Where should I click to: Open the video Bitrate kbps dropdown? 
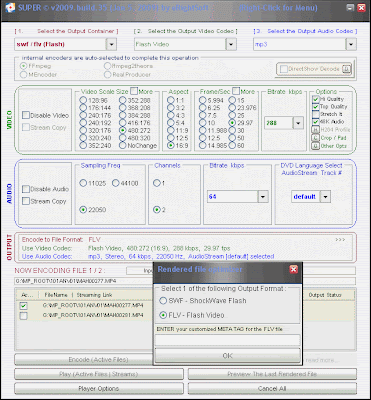[298, 123]
